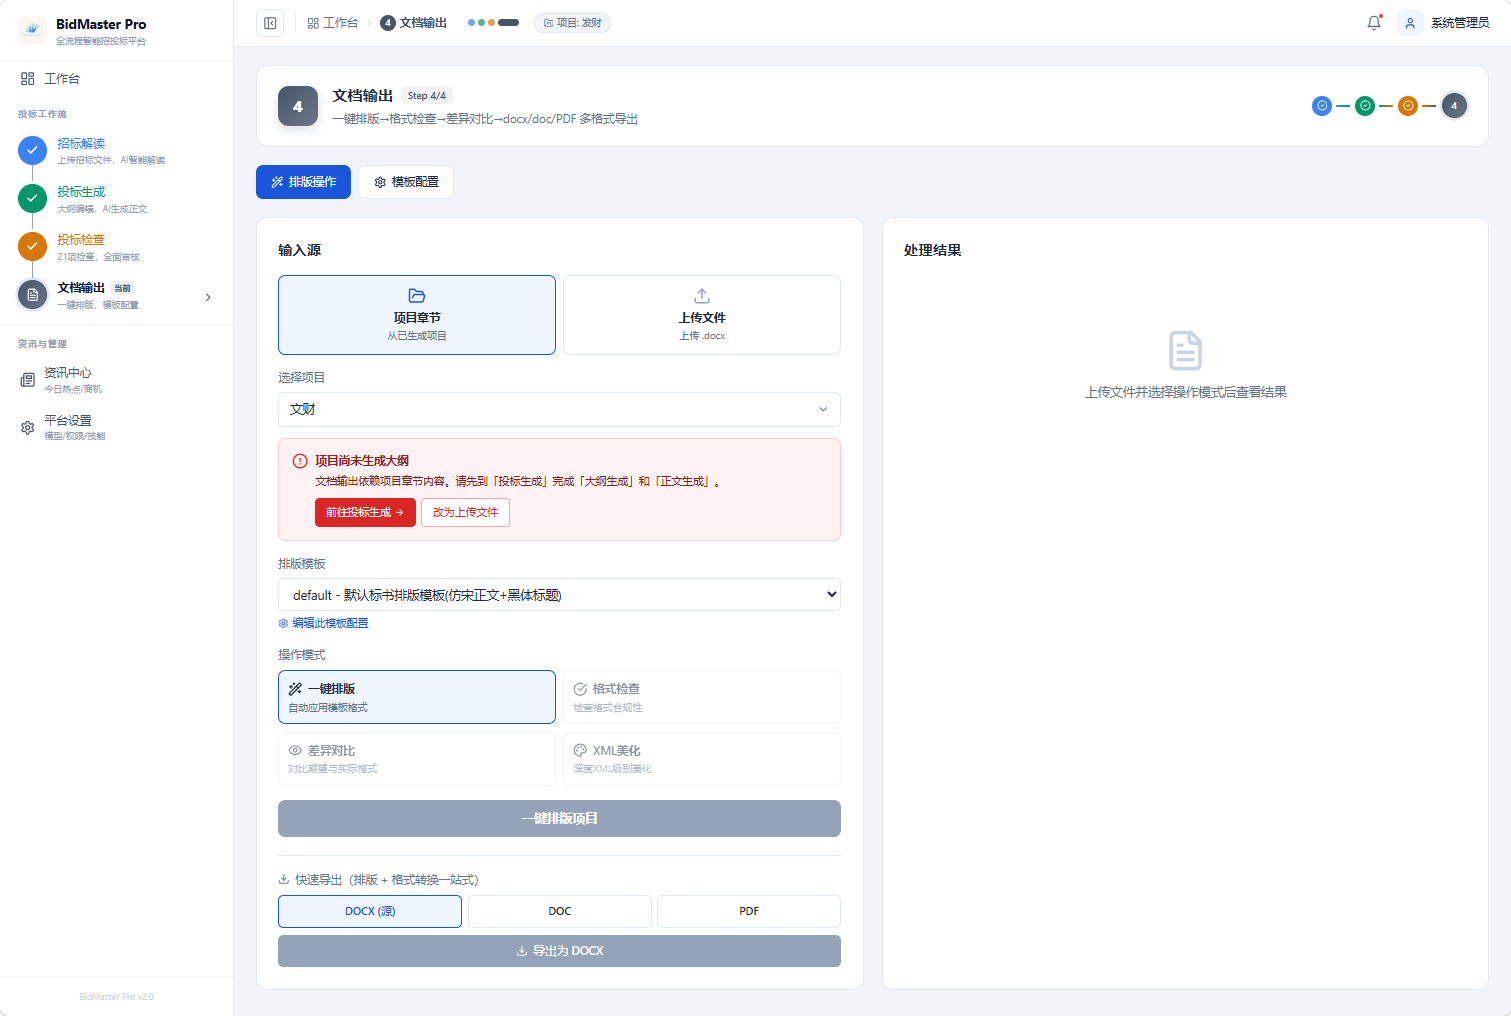Click the red warning icon in the alert

pyautogui.click(x=300, y=461)
